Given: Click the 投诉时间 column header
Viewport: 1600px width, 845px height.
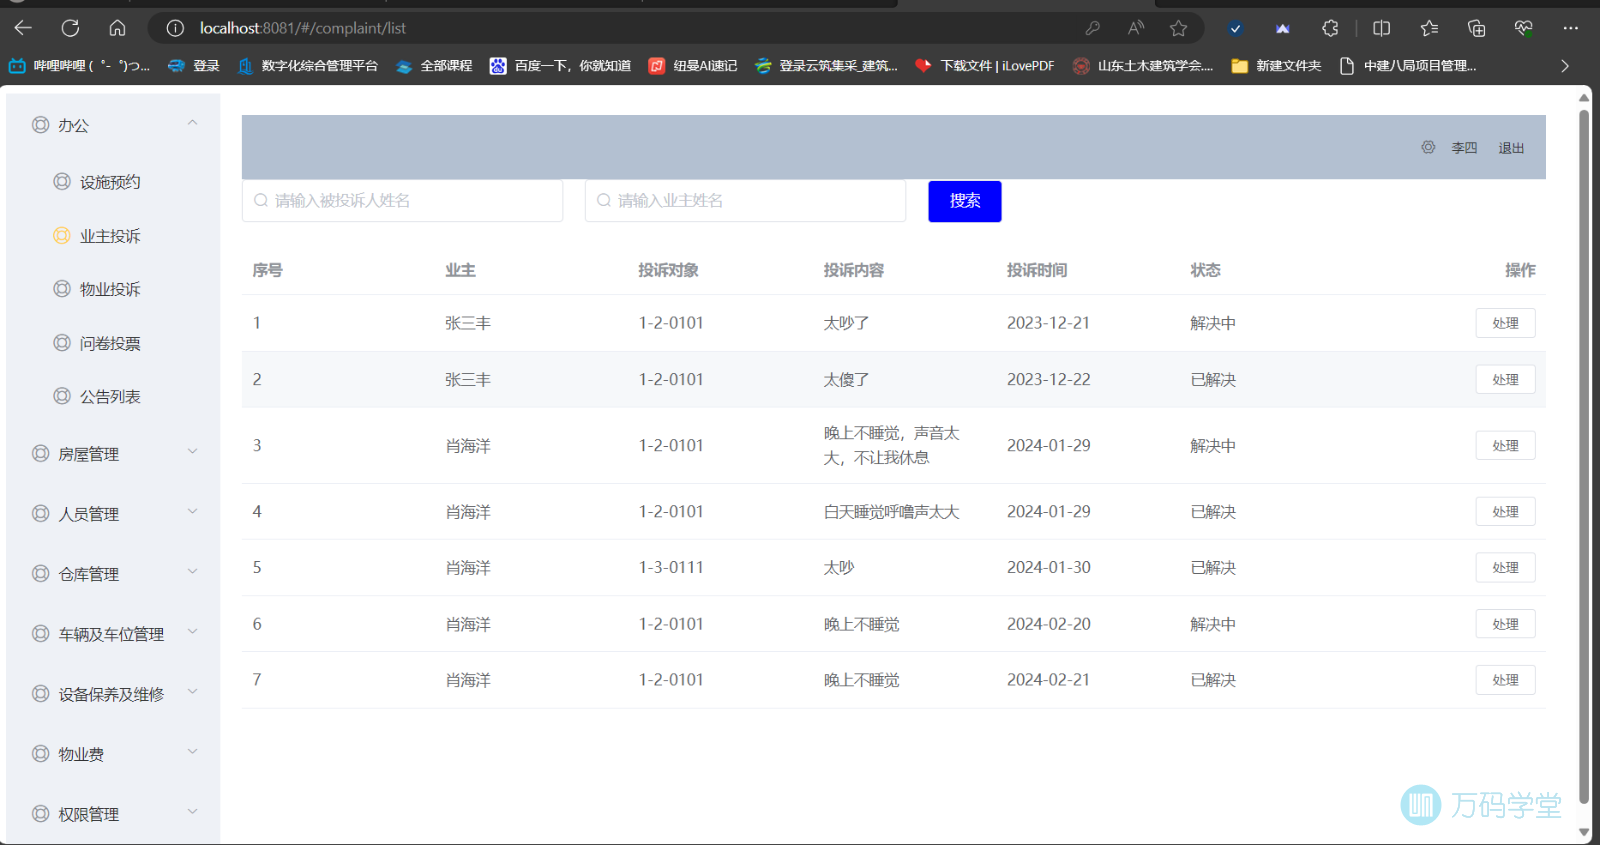Looking at the screenshot, I should (1037, 270).
